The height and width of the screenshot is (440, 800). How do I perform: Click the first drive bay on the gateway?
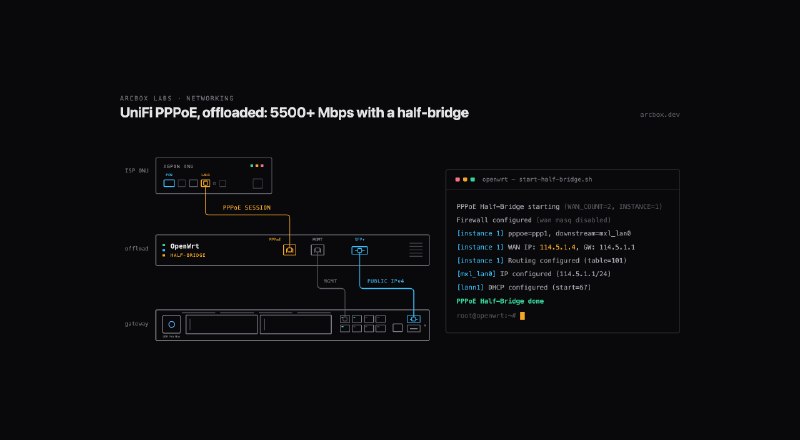click(x=221, y=325)
